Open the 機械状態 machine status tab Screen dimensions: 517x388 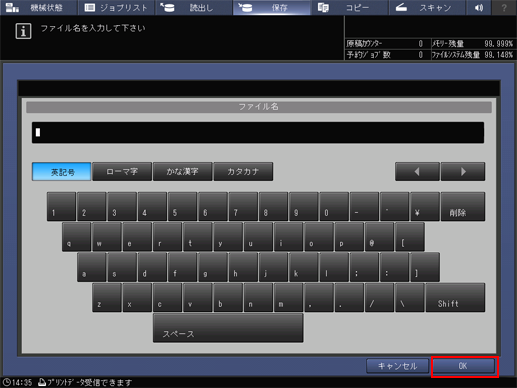[39, 7]
